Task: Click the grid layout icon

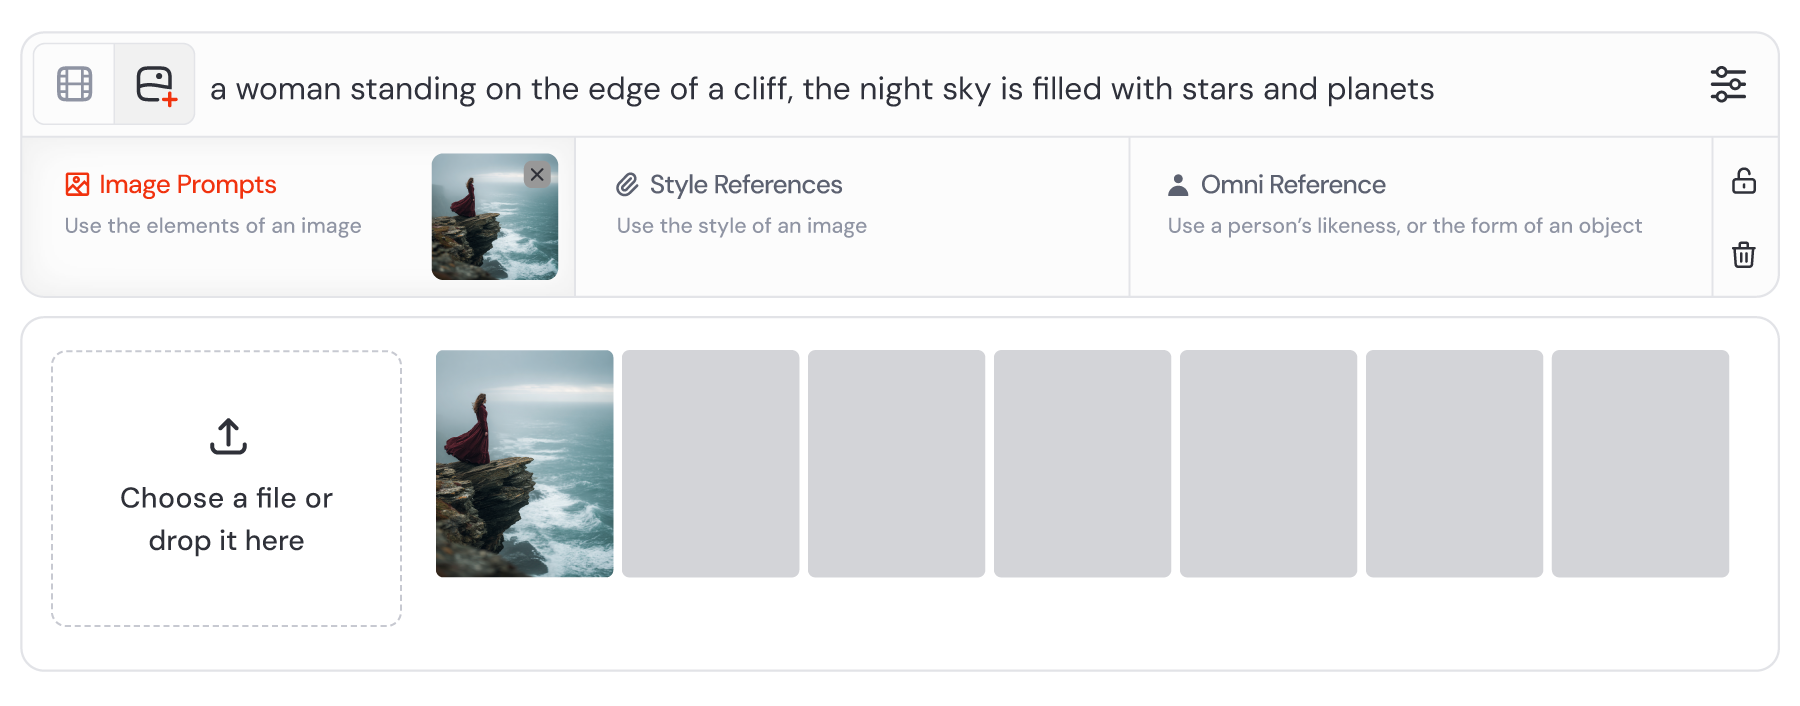Action: pyautogui.click(x=75, y=84)
